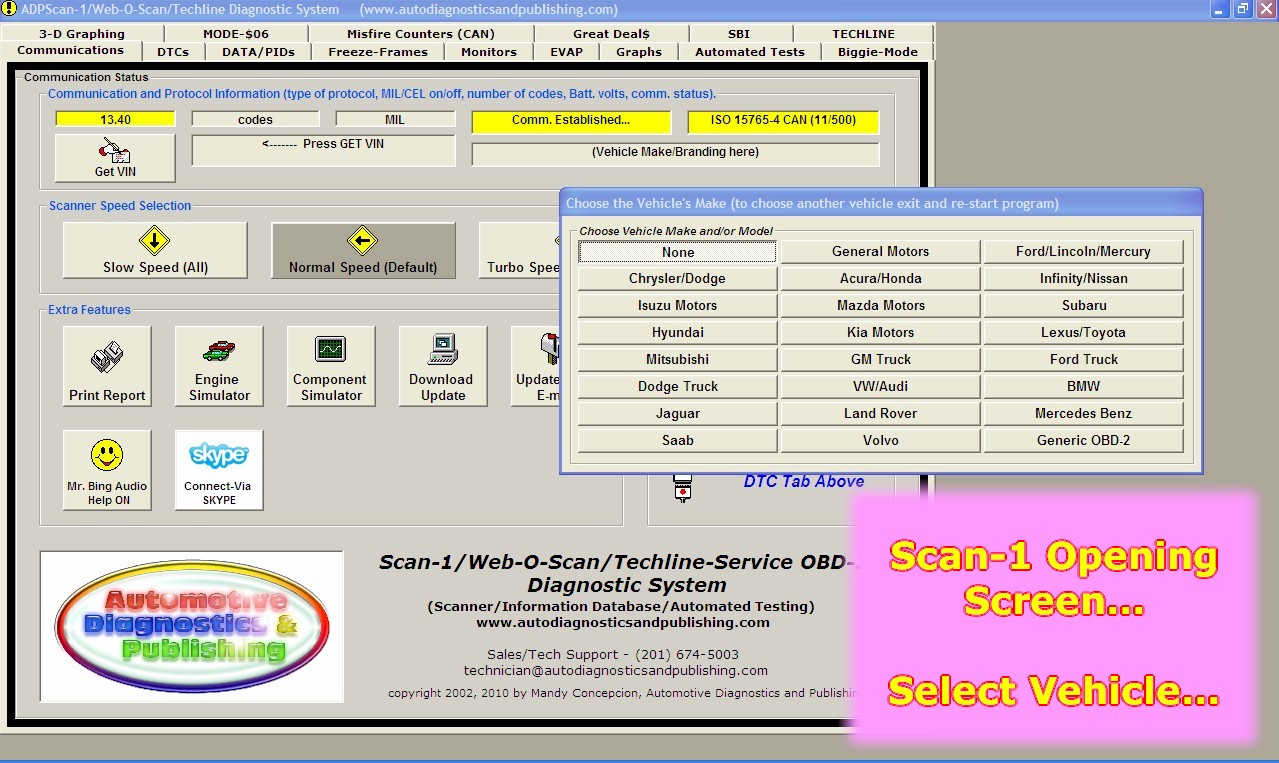1279x763 pixels.
Task: Choose Generic OBD-2 option
Action: pyautogui.click(x=1084, y=441)
